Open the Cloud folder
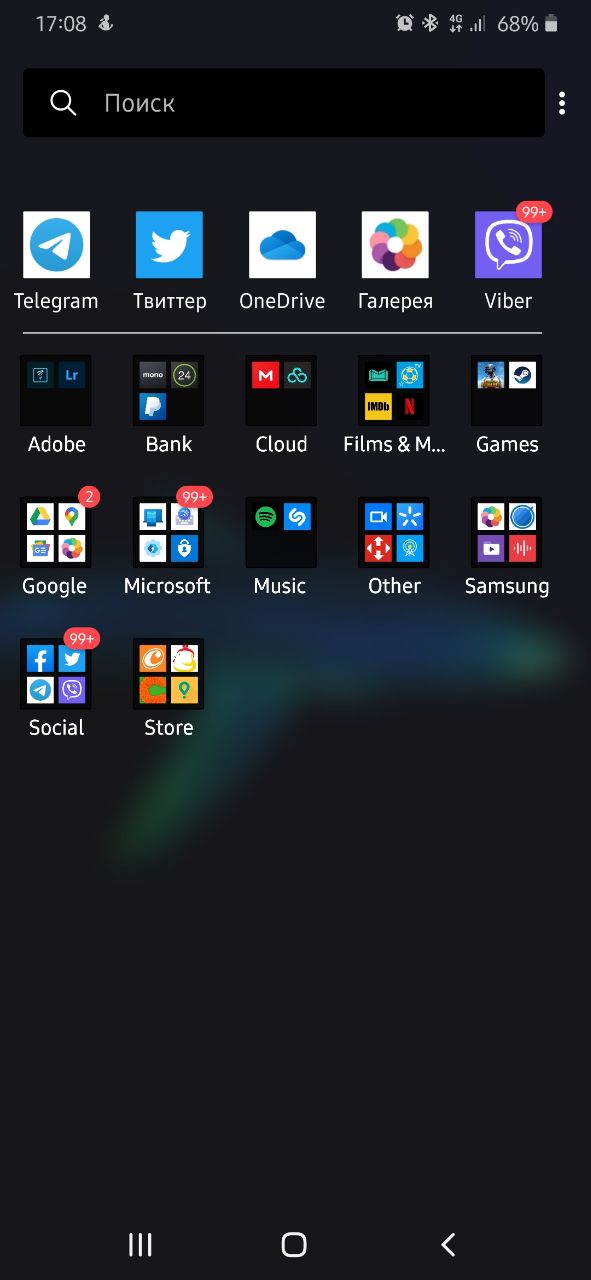The height and width of the screenshot is (1280, 591). click(282, 391)
